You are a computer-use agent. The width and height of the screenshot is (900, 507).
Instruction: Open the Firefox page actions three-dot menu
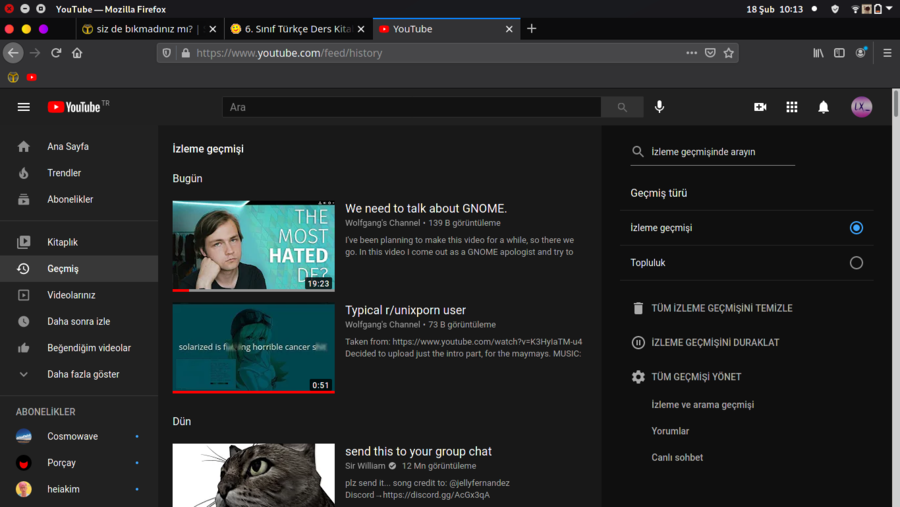point(691,53)
